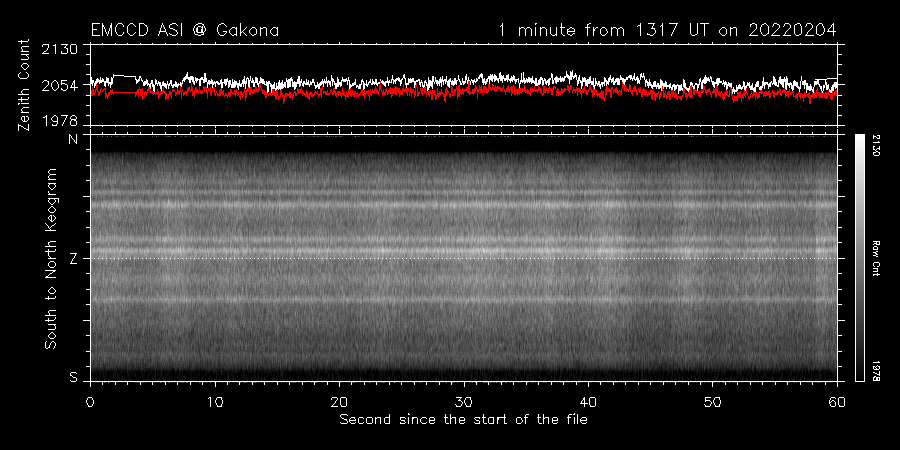Click the 2054 zenith count tick label
This screenshot has height=450, width=900.
click(x=60, y=86)
